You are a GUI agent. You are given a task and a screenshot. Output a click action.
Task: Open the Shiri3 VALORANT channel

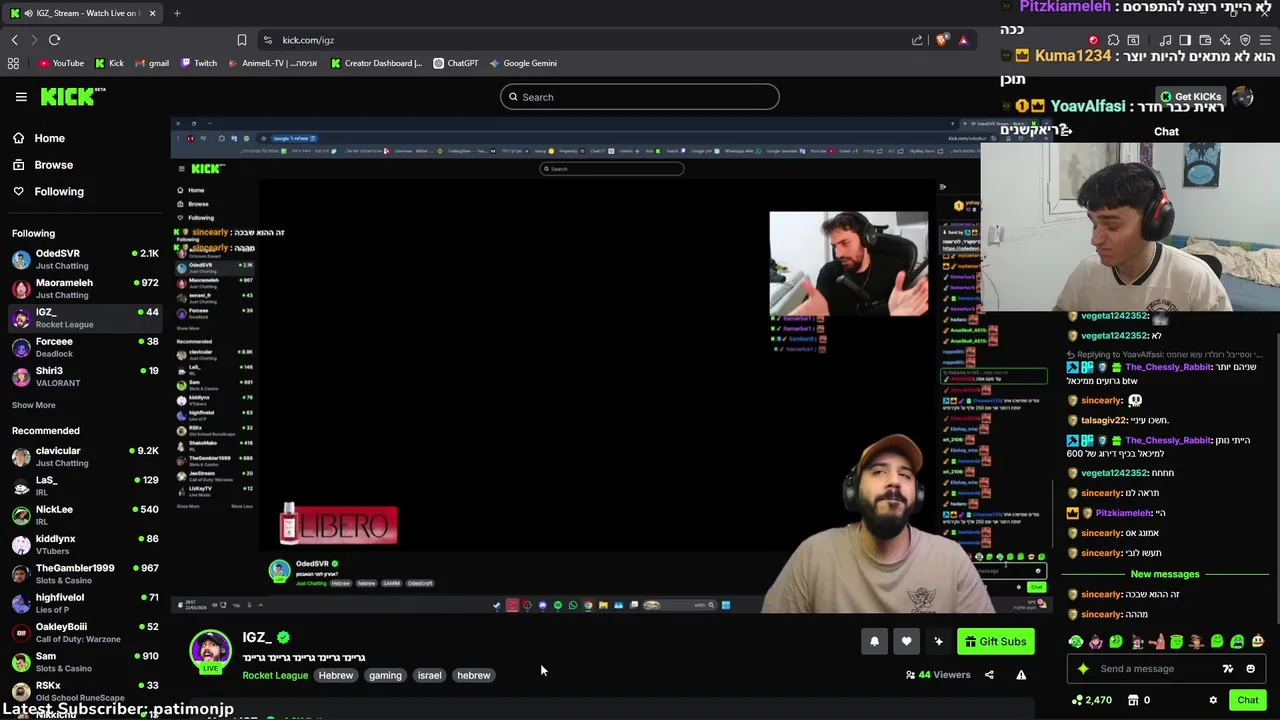click(x=85, y=376)
